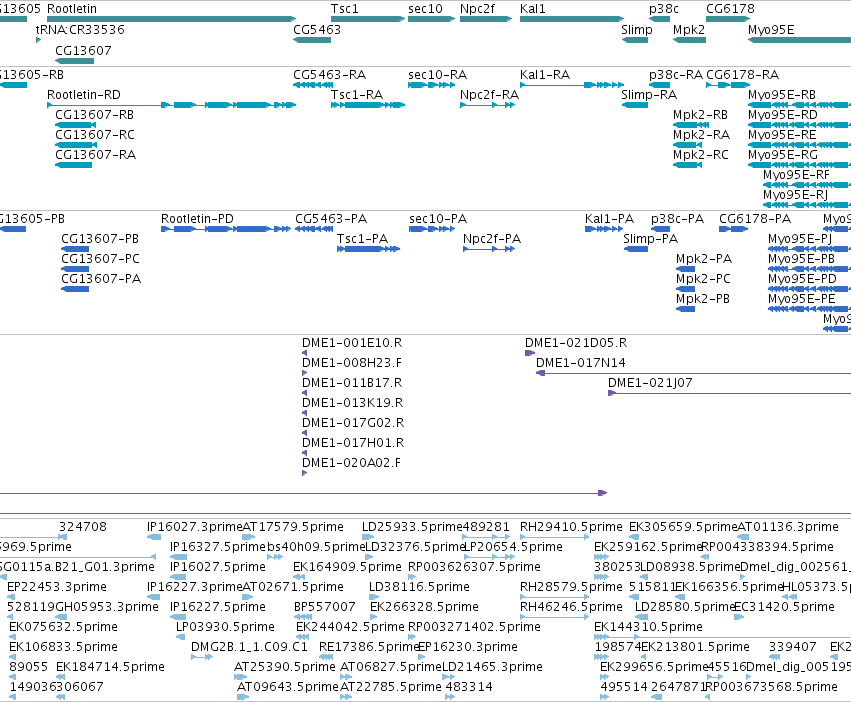Click the DME1-021J07 clone line

coord(729,393)
